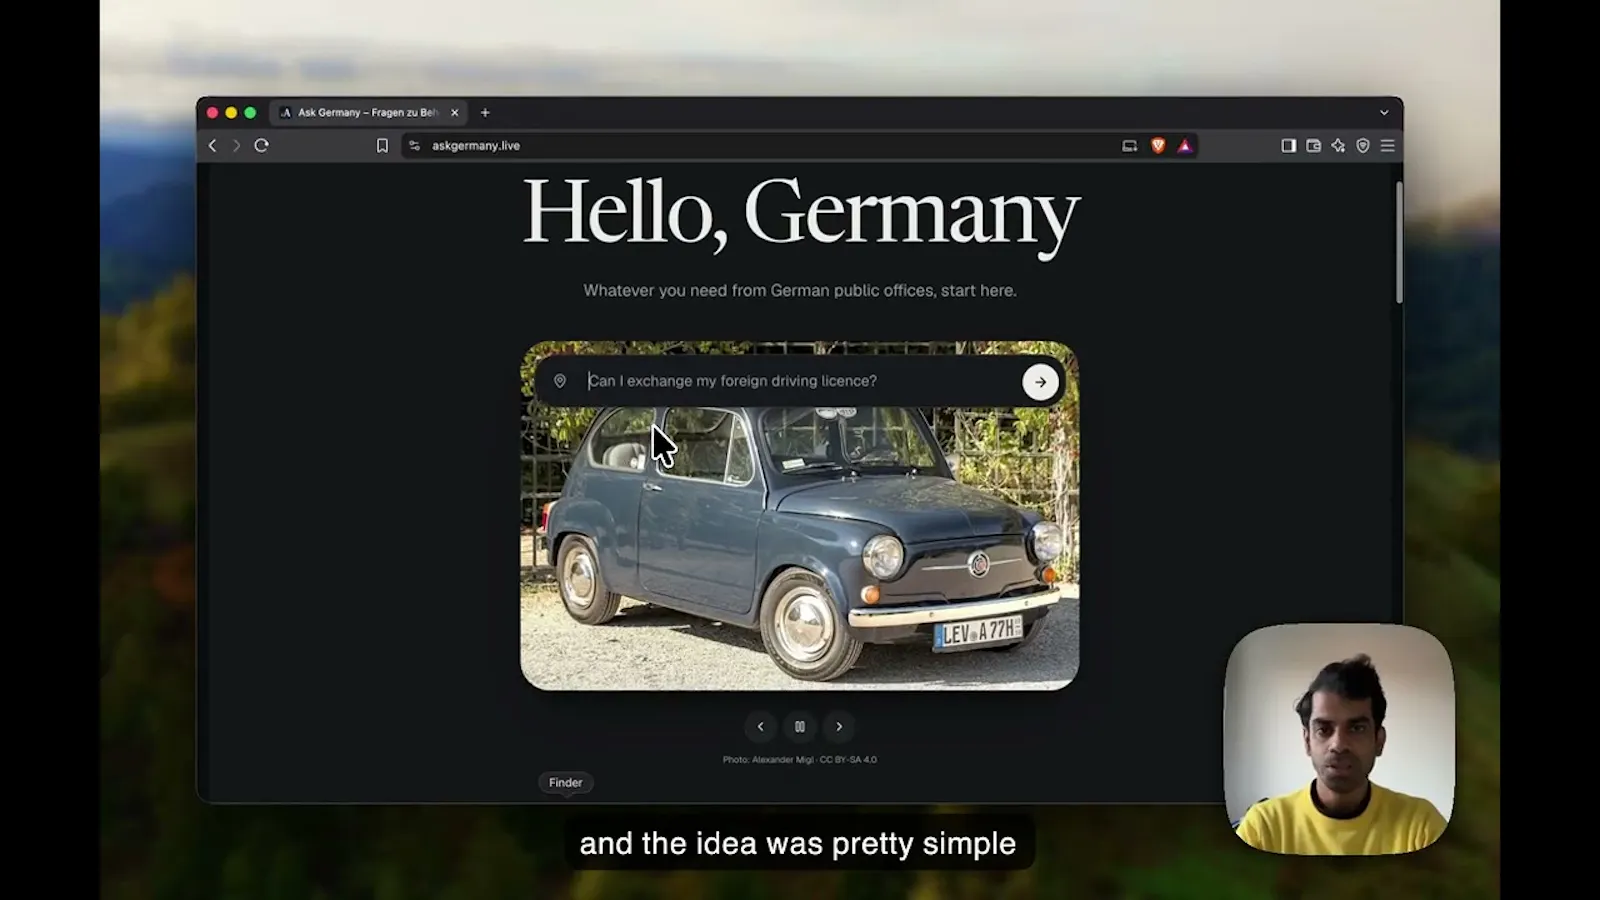Open the browser hamburger menu
1600x900 pixels.
click(x=1388, y=146)
